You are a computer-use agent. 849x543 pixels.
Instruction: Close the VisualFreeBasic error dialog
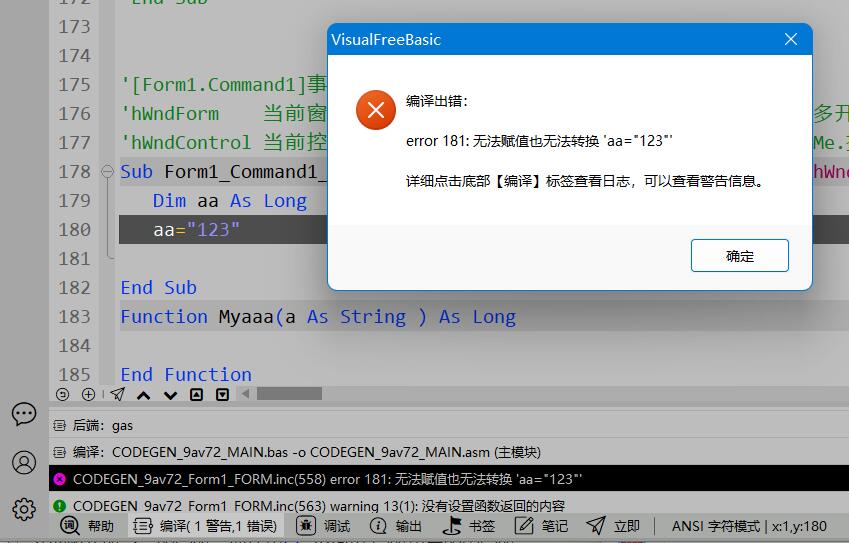790,40
